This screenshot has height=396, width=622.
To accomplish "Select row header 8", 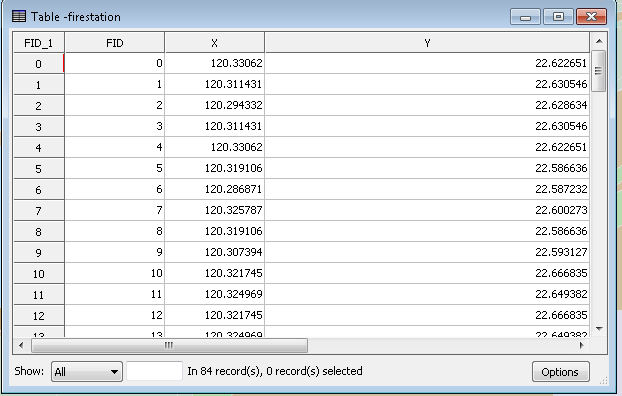I will (38, 232).
